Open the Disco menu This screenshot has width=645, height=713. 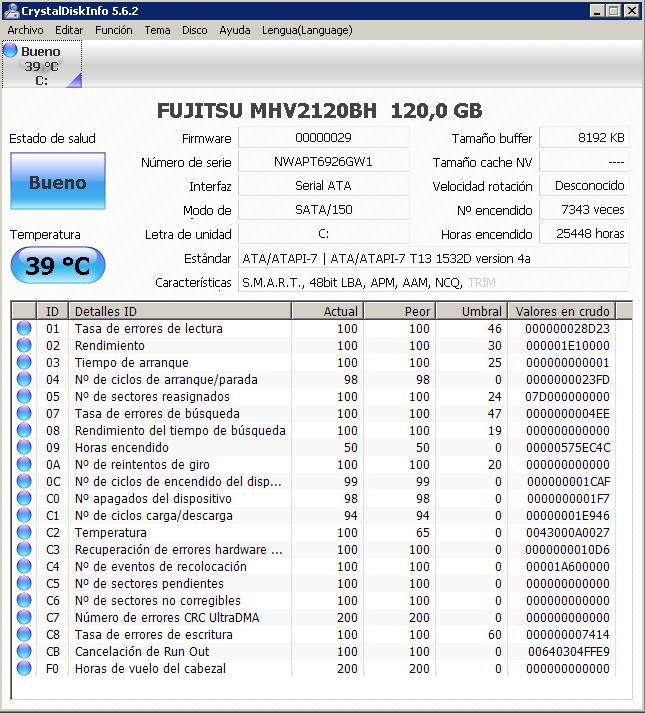coord(195,30)
